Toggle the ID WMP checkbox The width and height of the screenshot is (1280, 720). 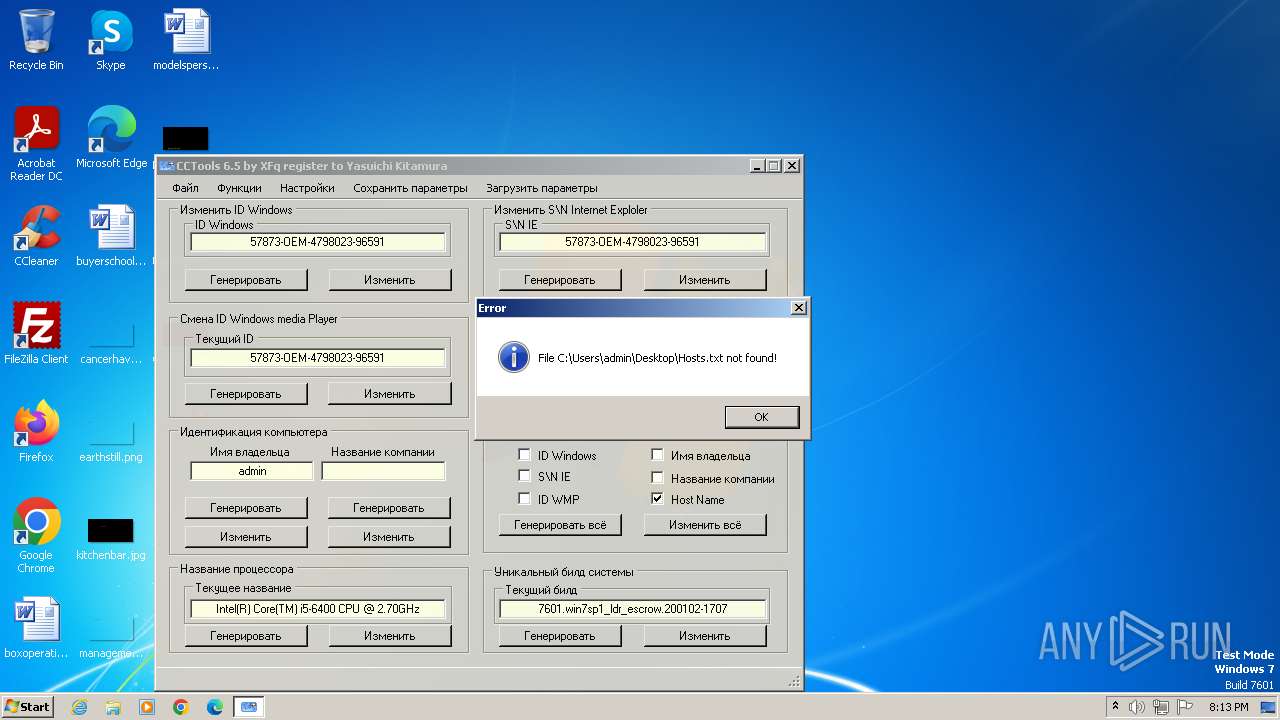pos(524,498)
